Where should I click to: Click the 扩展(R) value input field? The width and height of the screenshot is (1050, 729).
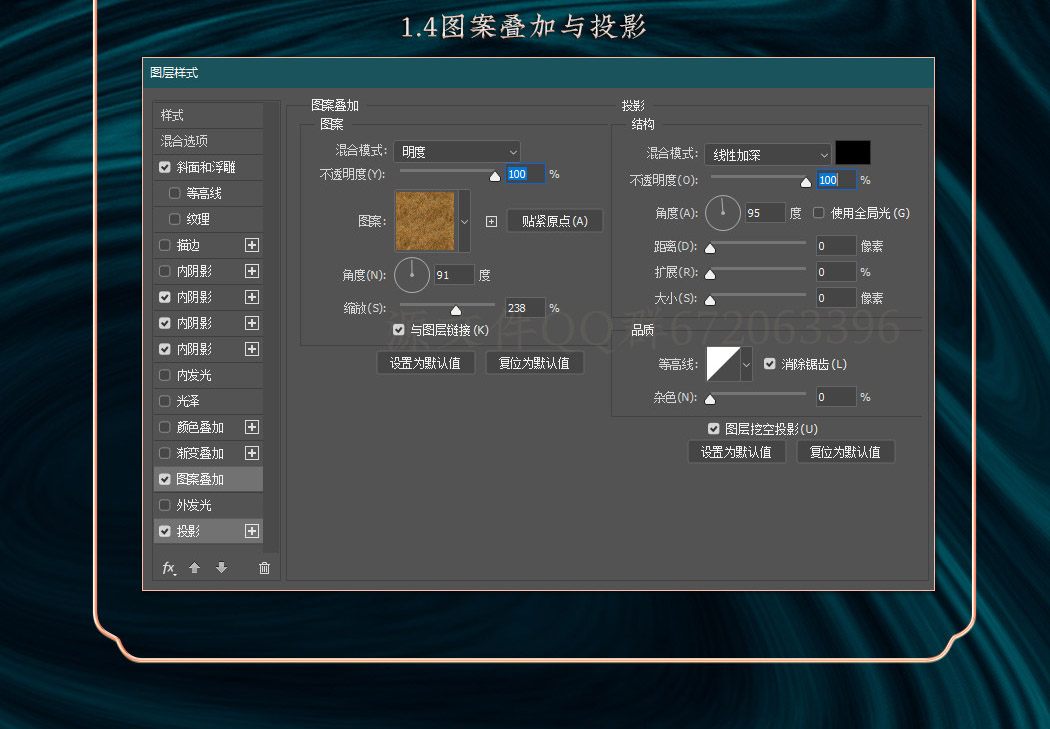click(836, 272)
